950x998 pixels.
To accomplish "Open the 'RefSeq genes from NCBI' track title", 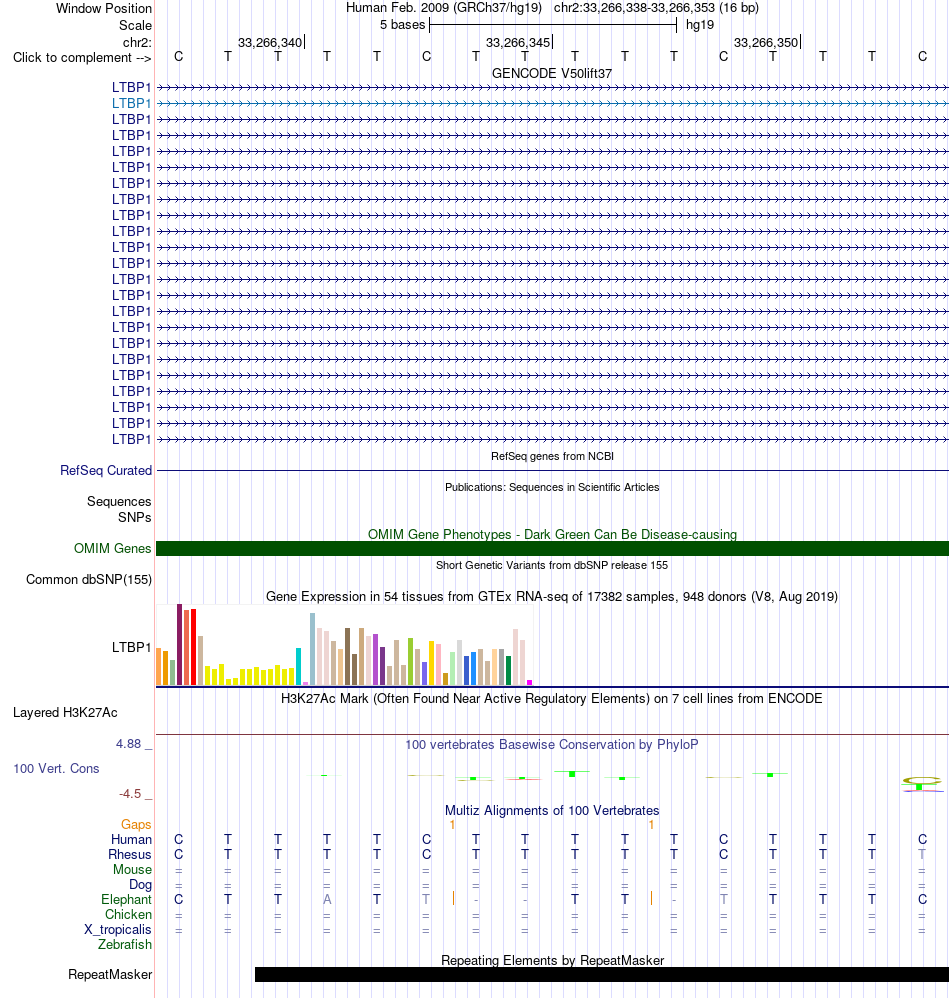I will coord(552,456).
